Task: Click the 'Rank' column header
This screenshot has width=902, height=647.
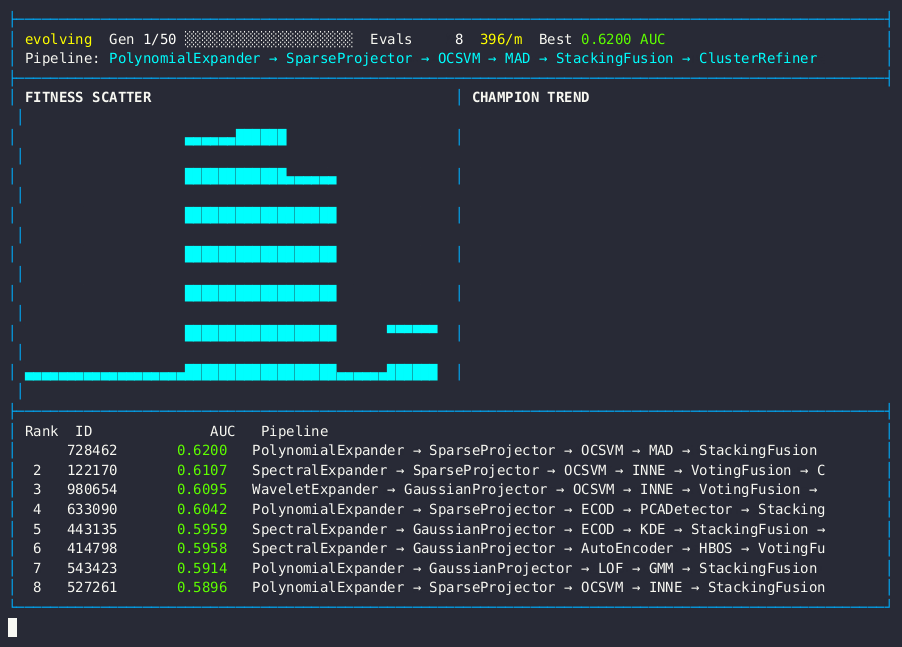Action: pyautogui.click(x=41, y=431)
